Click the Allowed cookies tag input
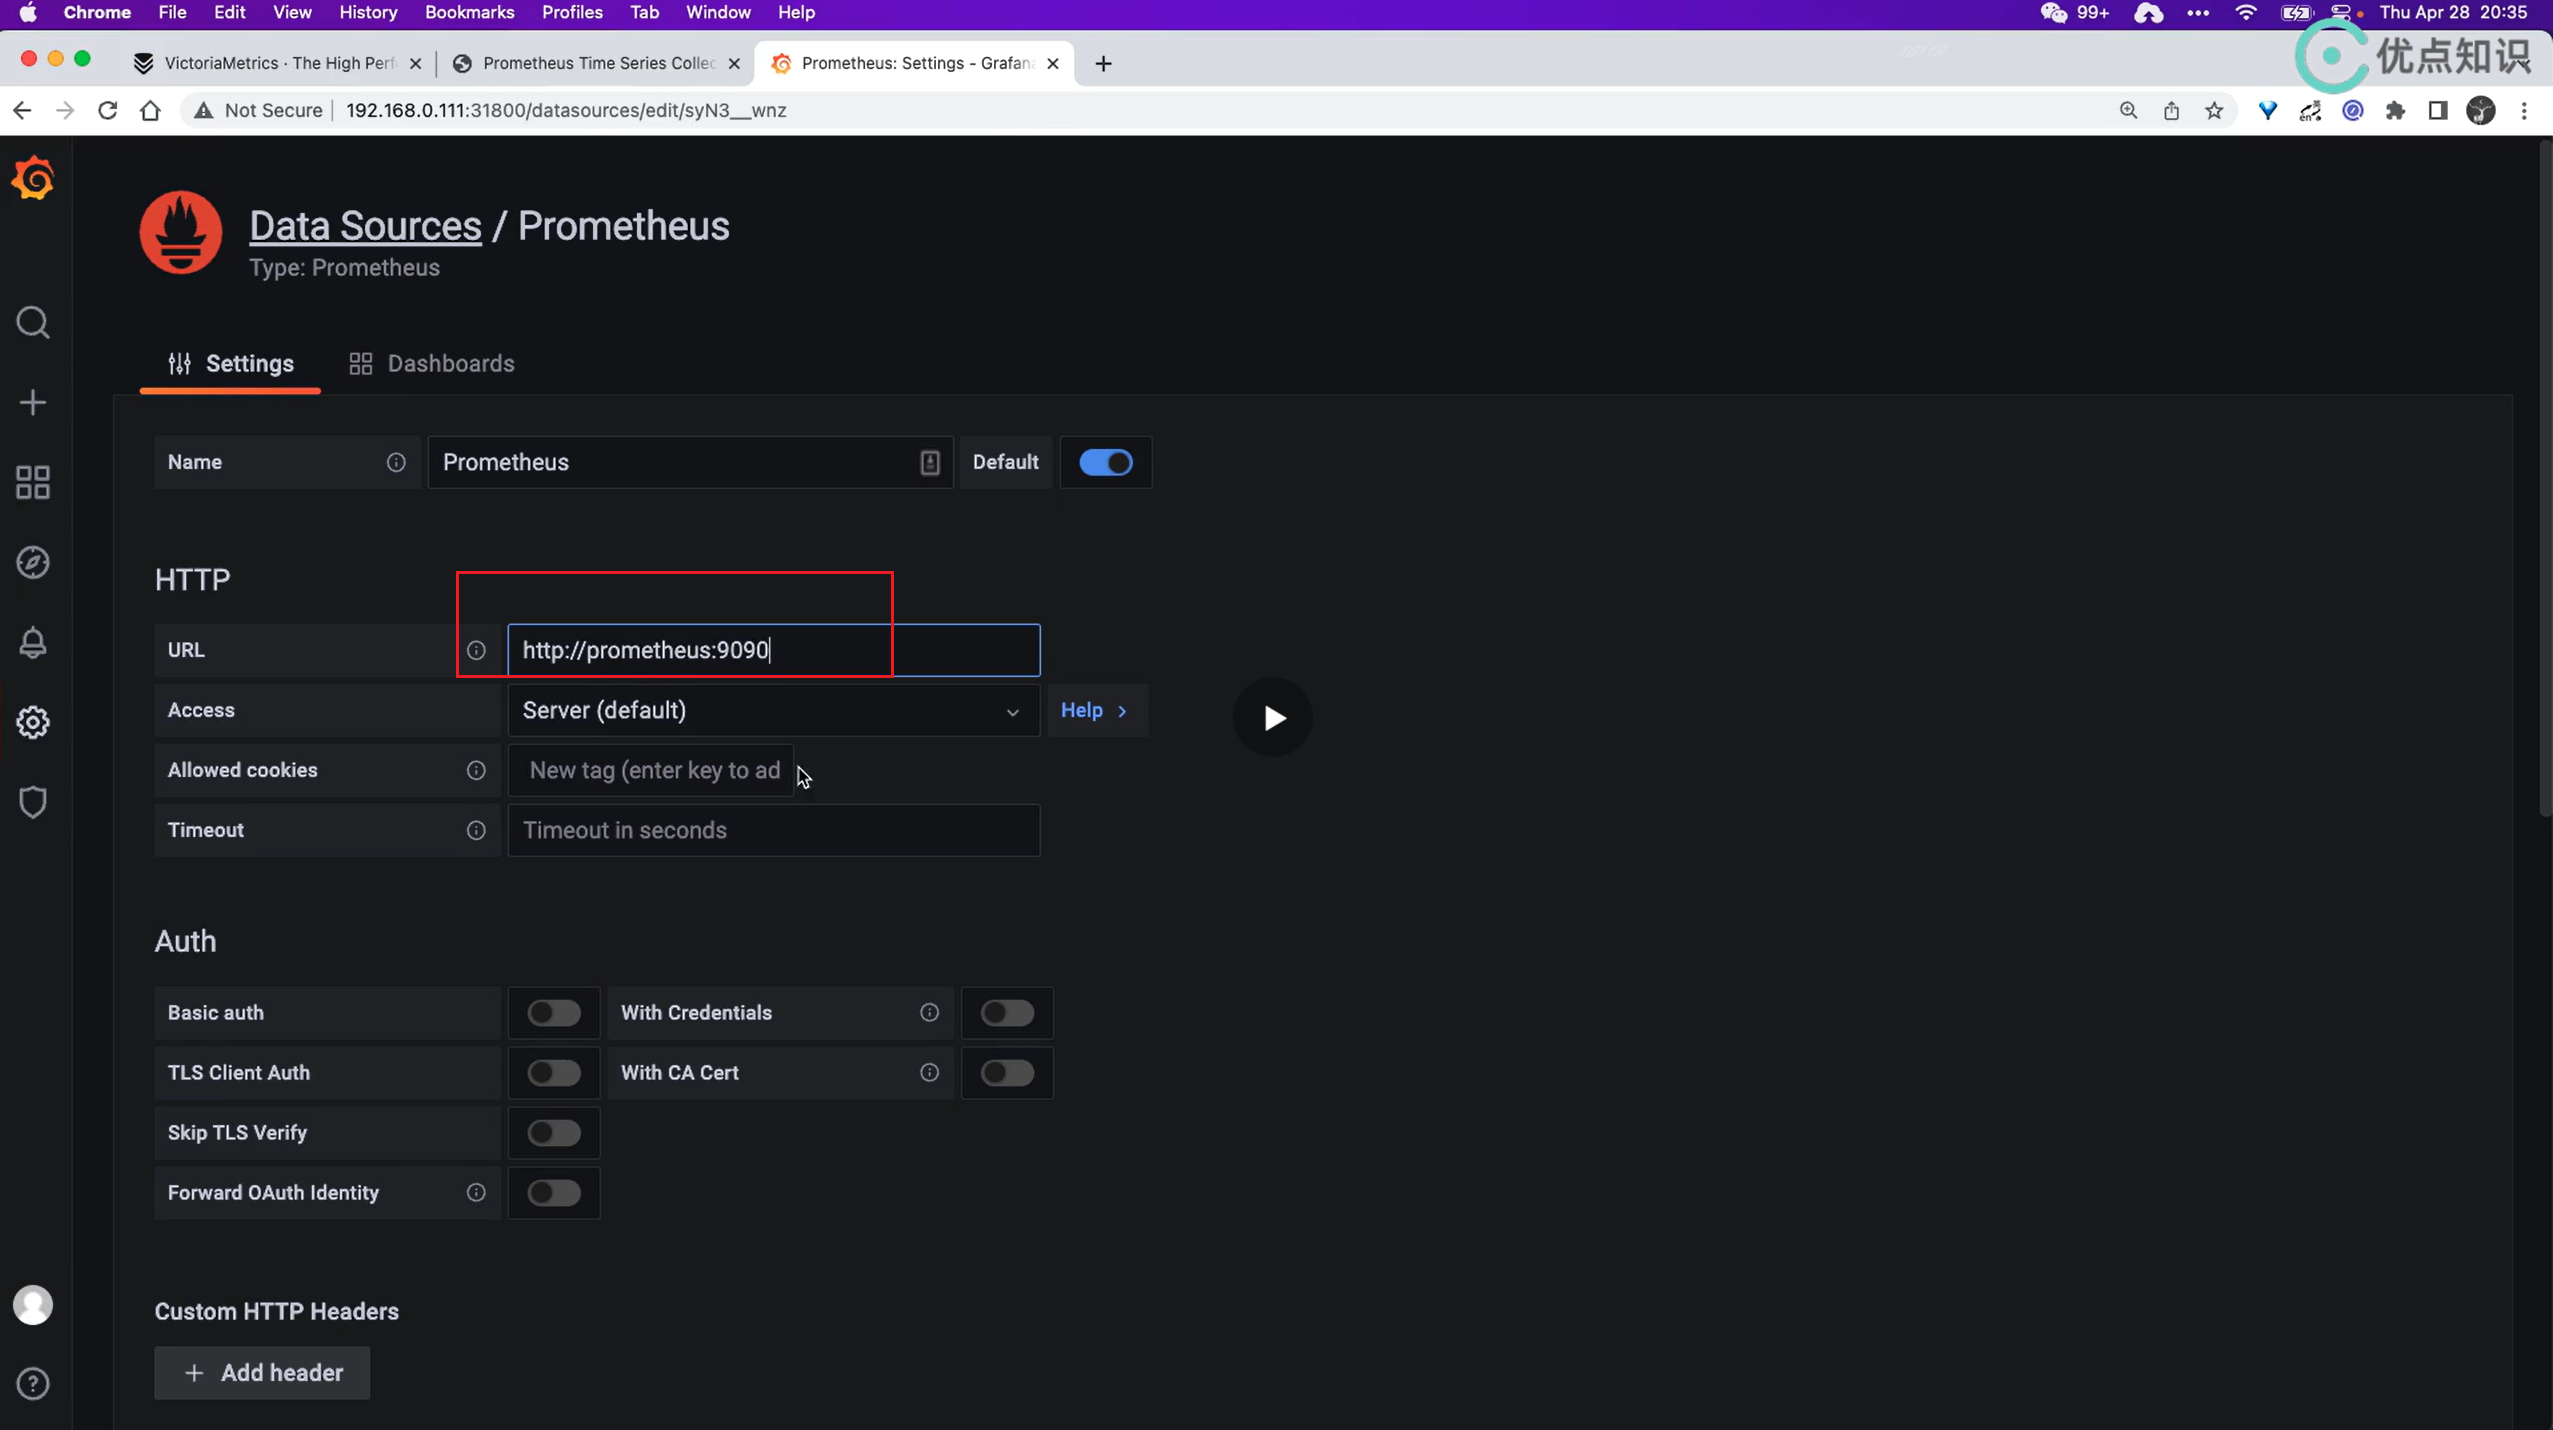 (651, 770)
